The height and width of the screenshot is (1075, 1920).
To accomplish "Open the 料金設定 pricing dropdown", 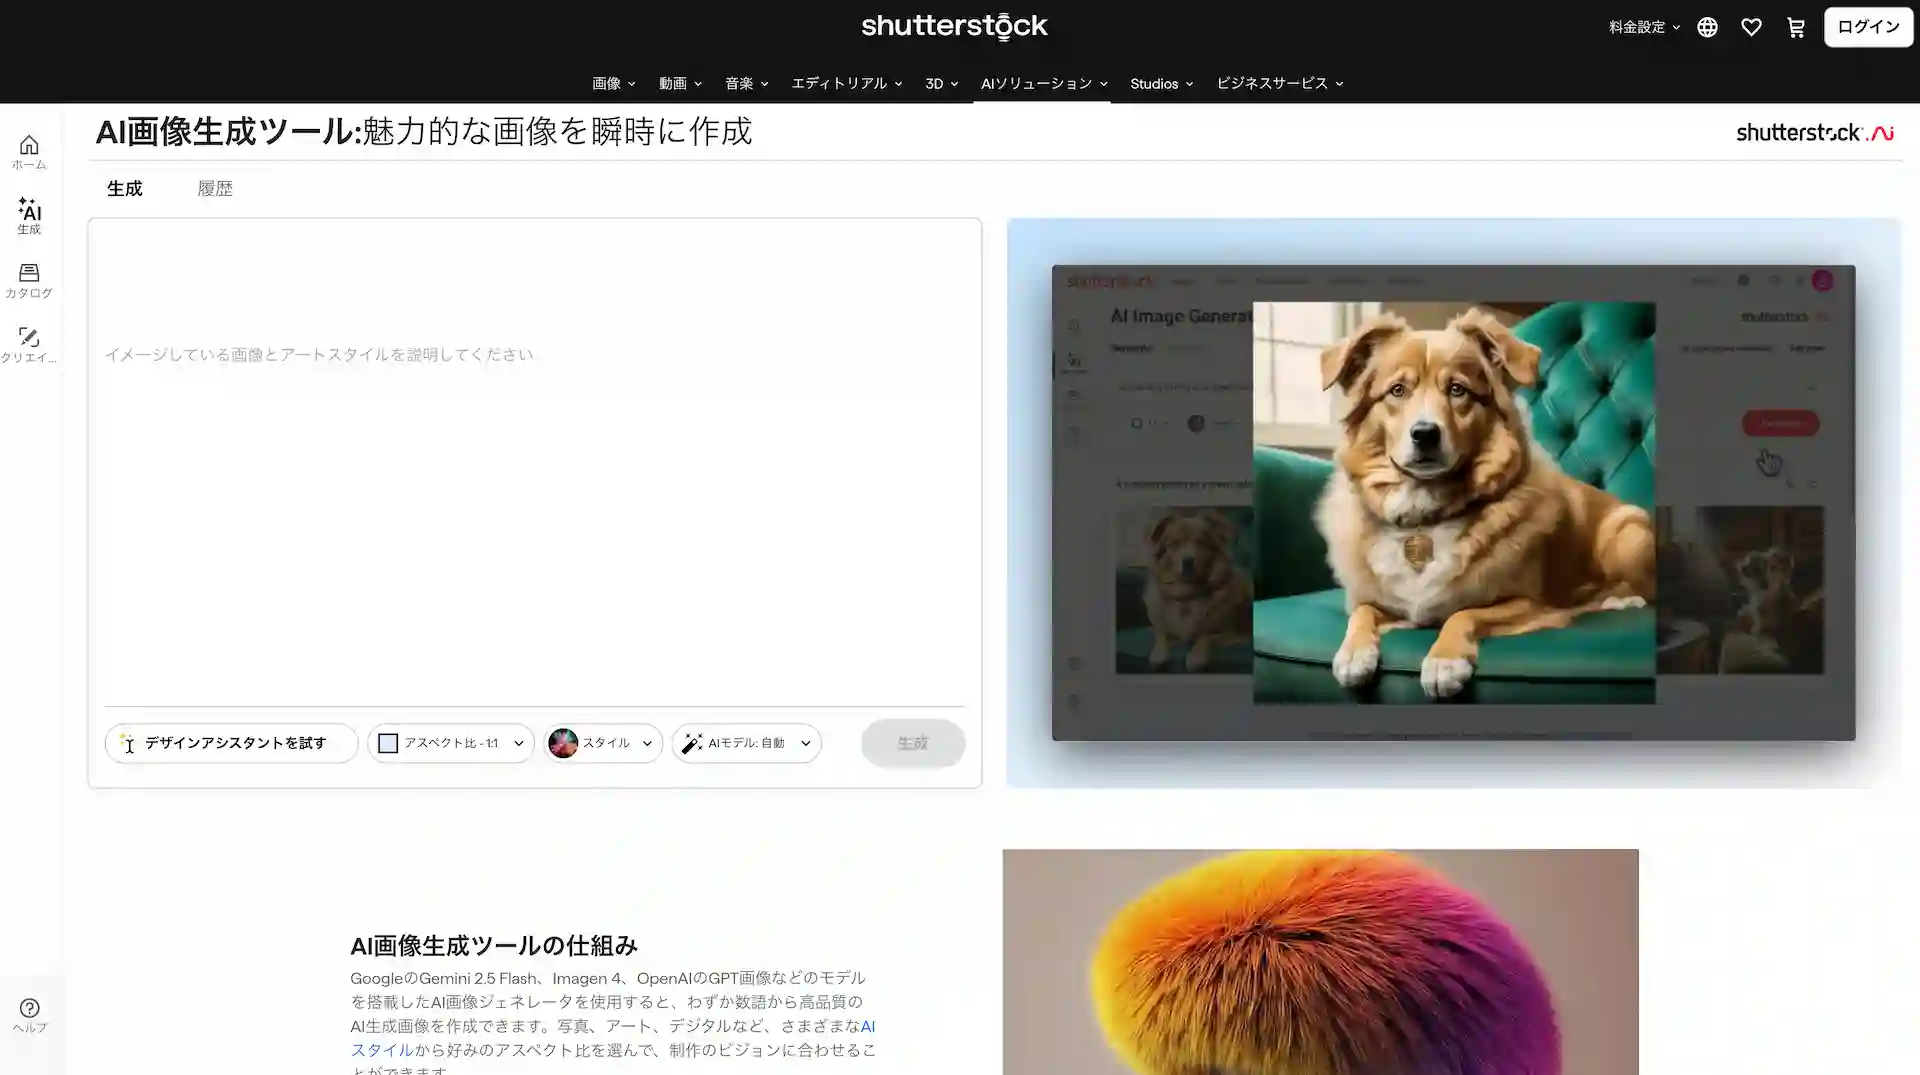I will tap(1644, 27).
